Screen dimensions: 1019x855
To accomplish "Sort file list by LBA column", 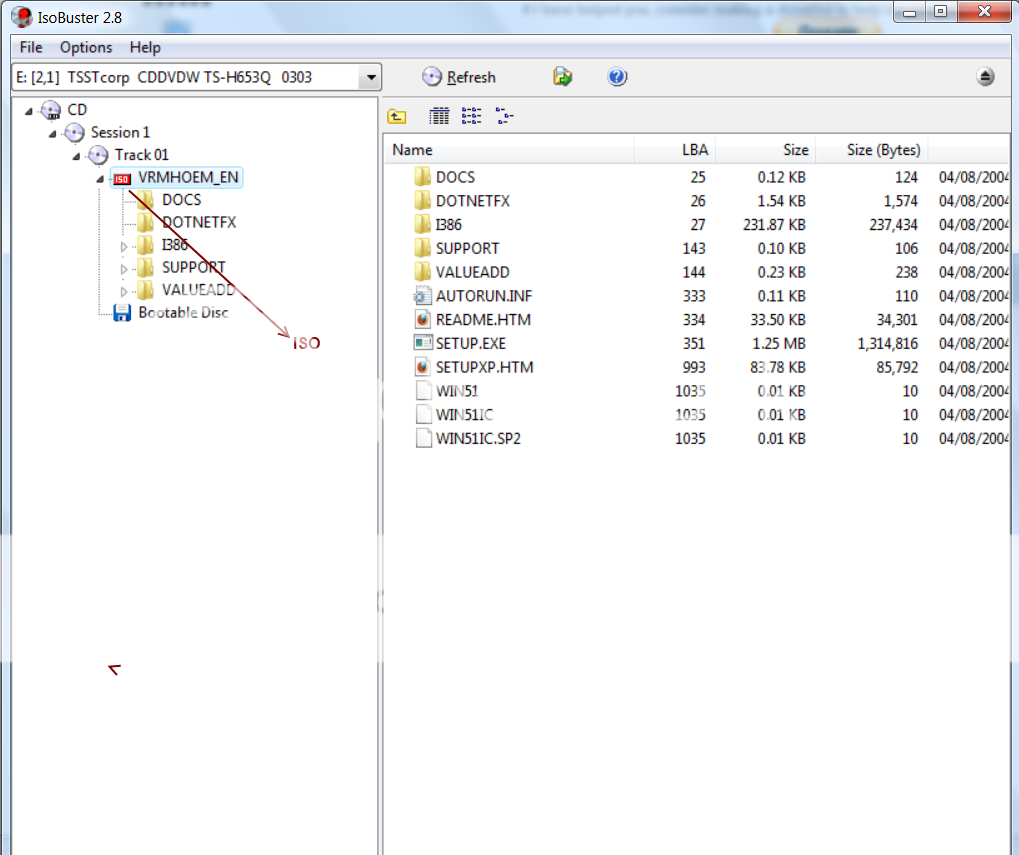I will tap(675, 150).
